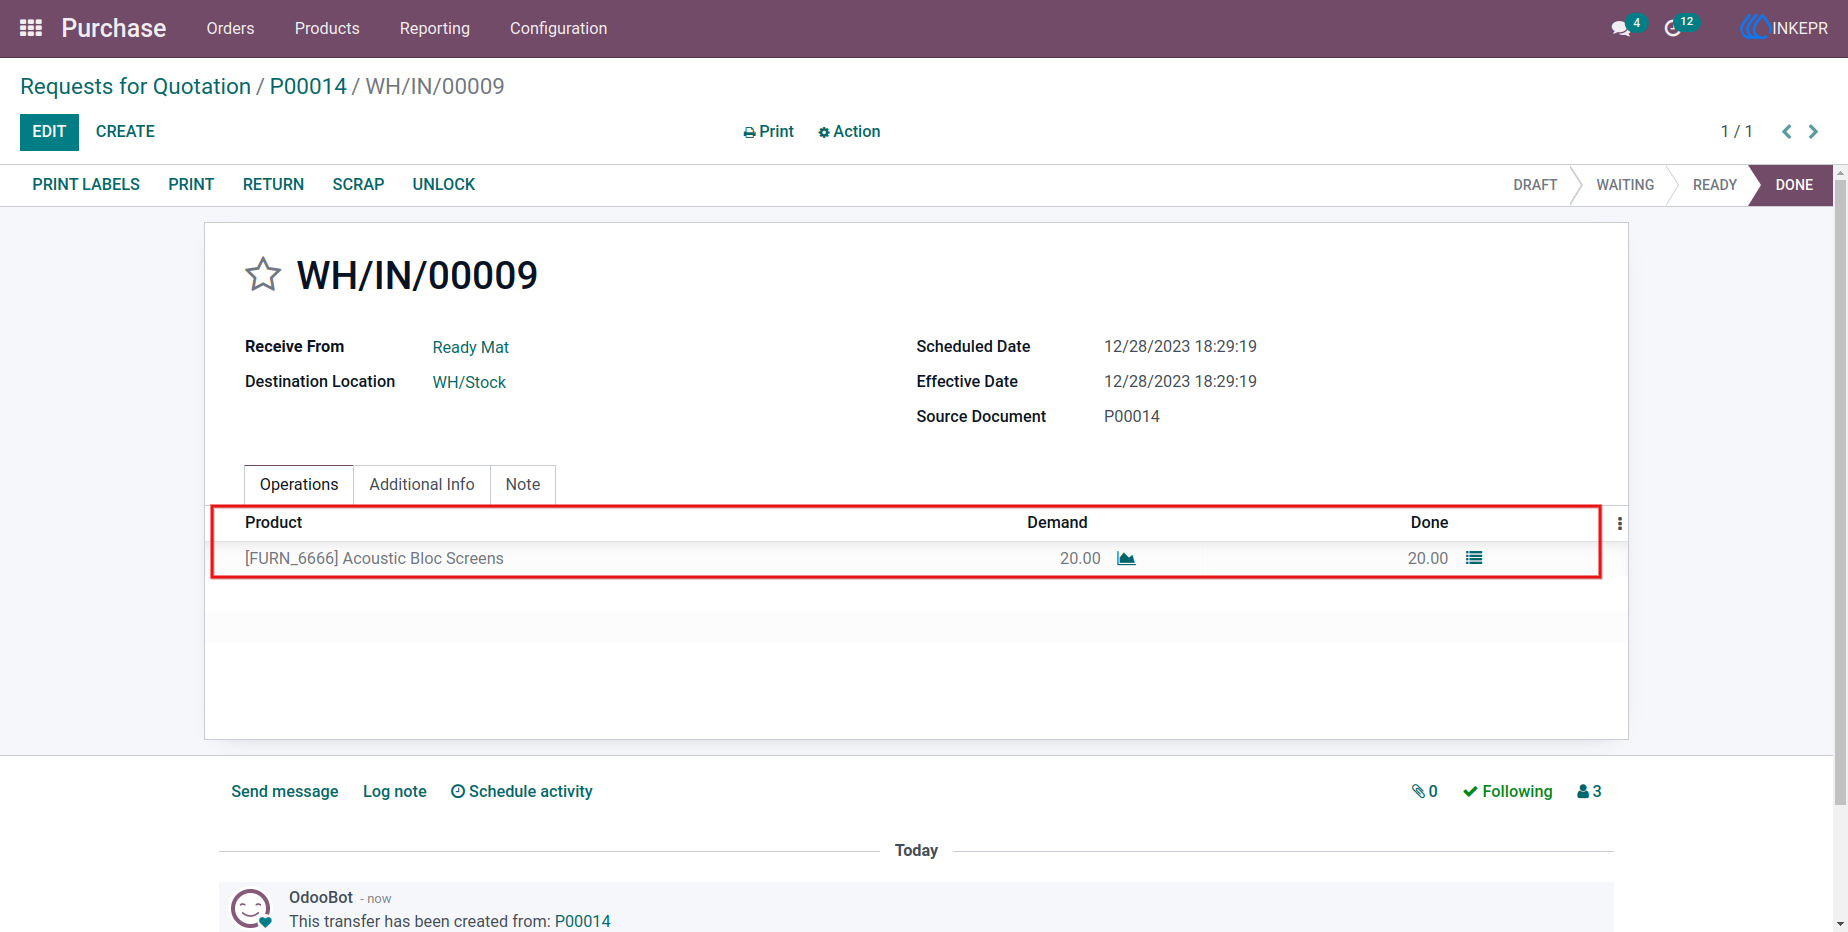The height and width of the screenshot is (932, 1848).
Task: Switch to the Additional Info tab
Action: 422,484
